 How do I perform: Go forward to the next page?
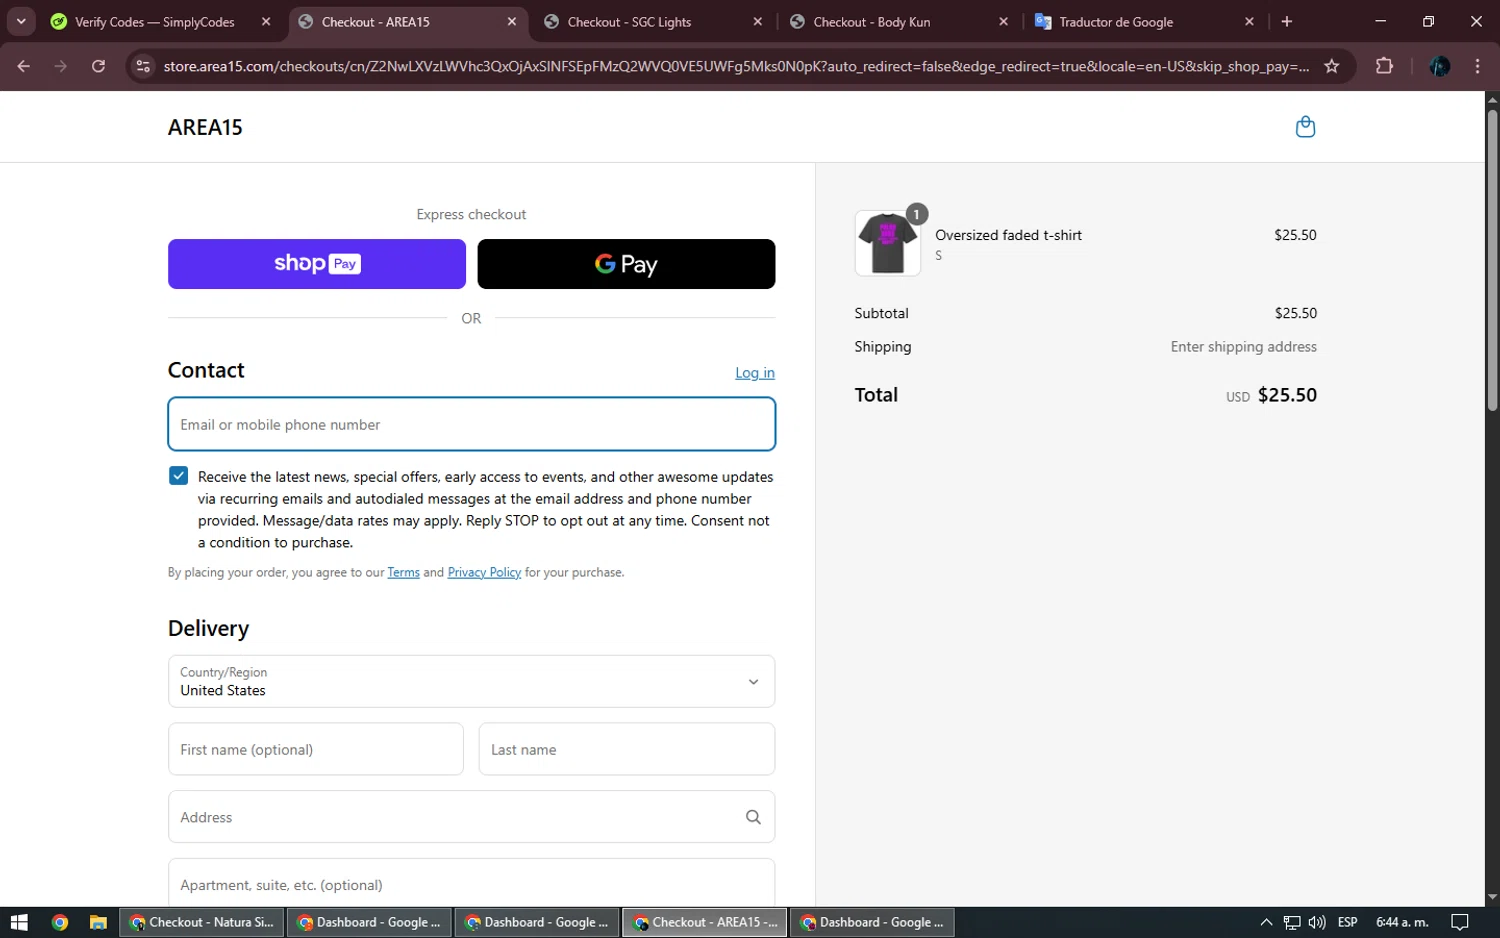point(61,66)
